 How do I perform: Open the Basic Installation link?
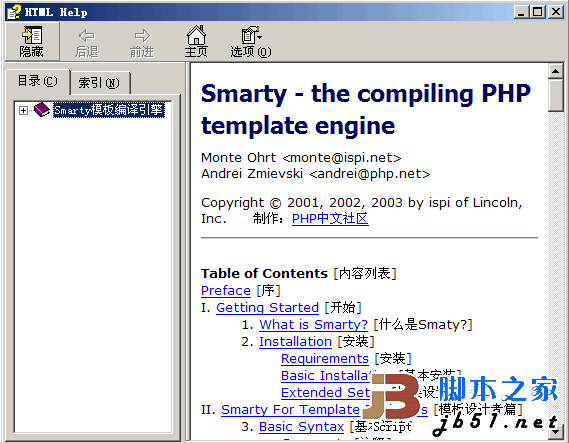coord(326,376)
